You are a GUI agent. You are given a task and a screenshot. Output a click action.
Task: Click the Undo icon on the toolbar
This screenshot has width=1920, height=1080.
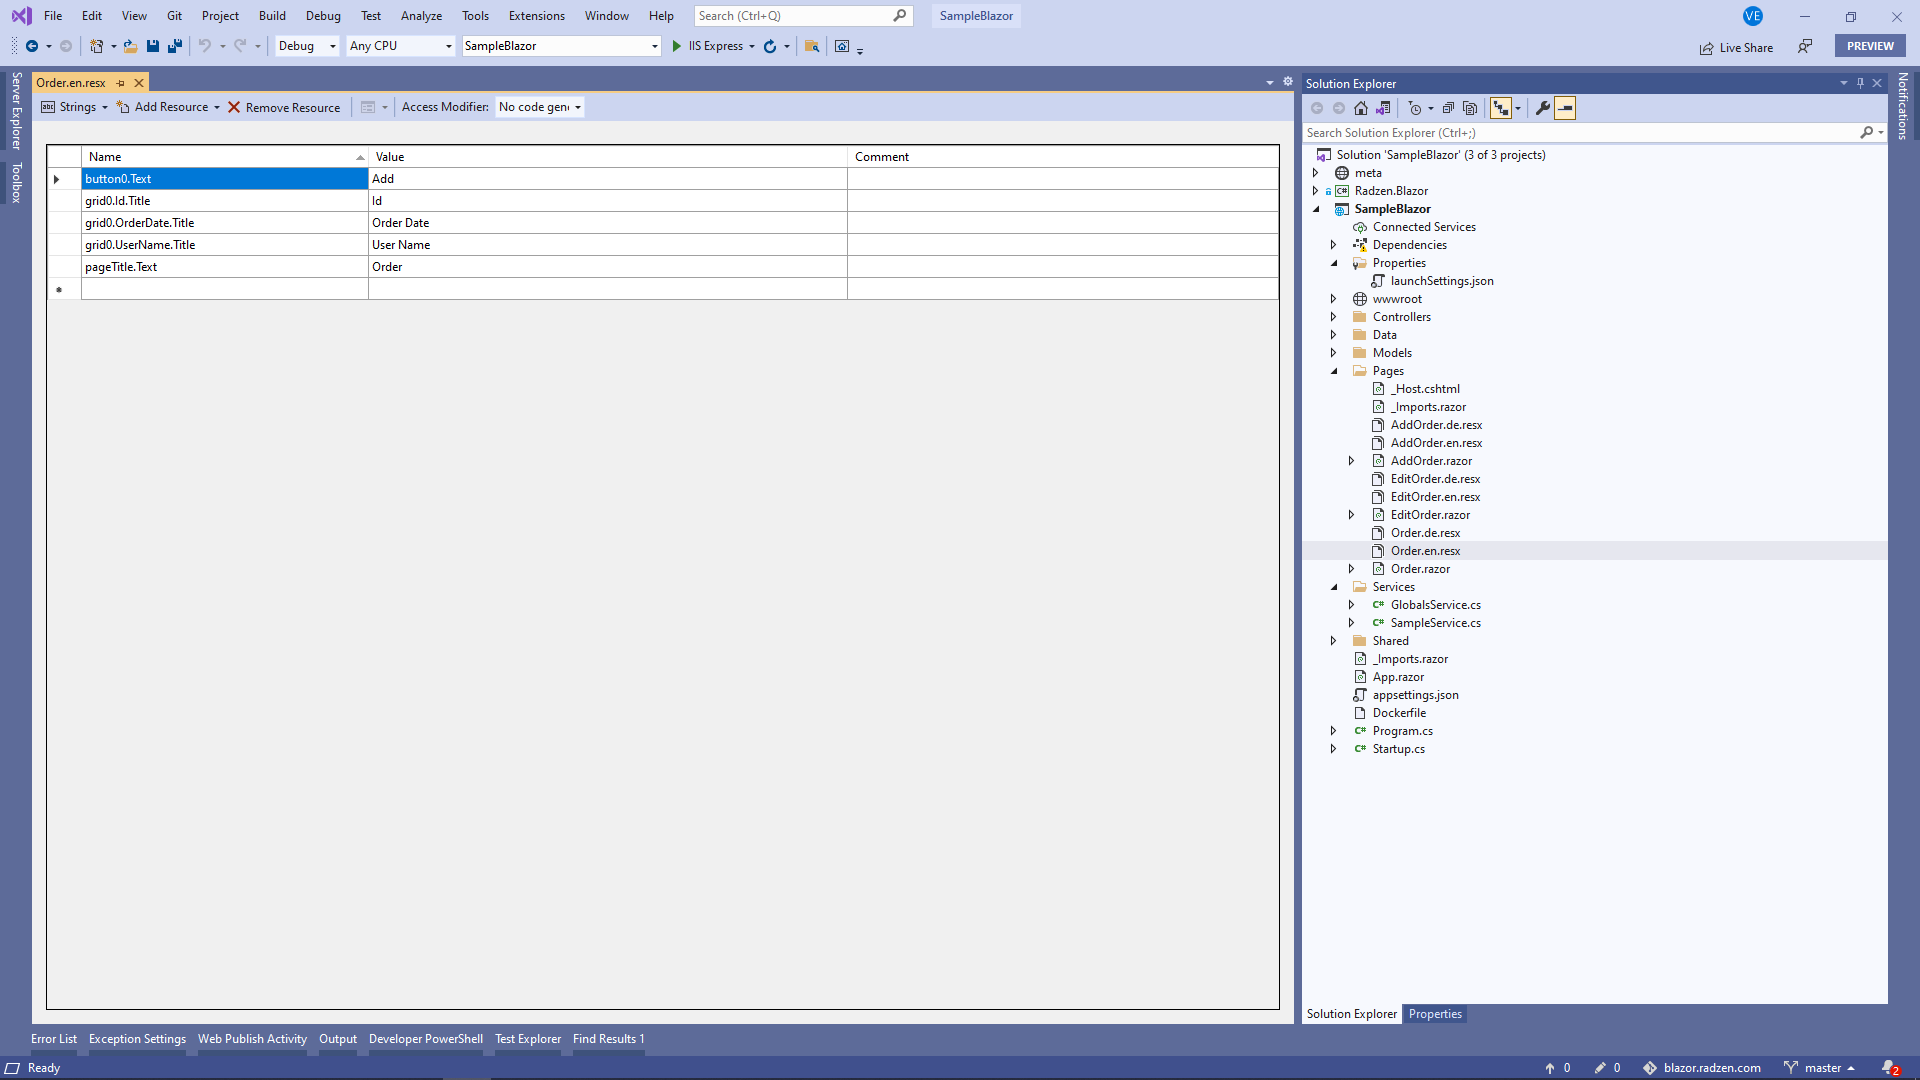[x=204, y=46]
